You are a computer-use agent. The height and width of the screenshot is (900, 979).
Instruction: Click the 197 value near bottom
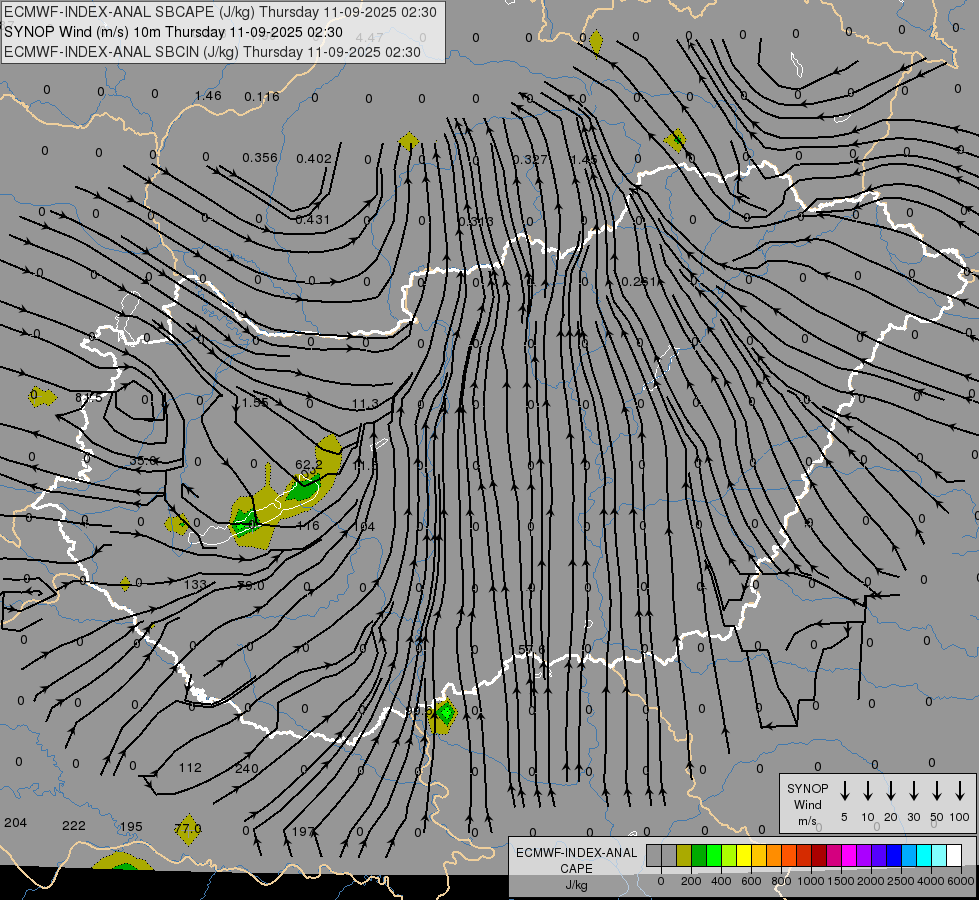[x=303, y=832]
